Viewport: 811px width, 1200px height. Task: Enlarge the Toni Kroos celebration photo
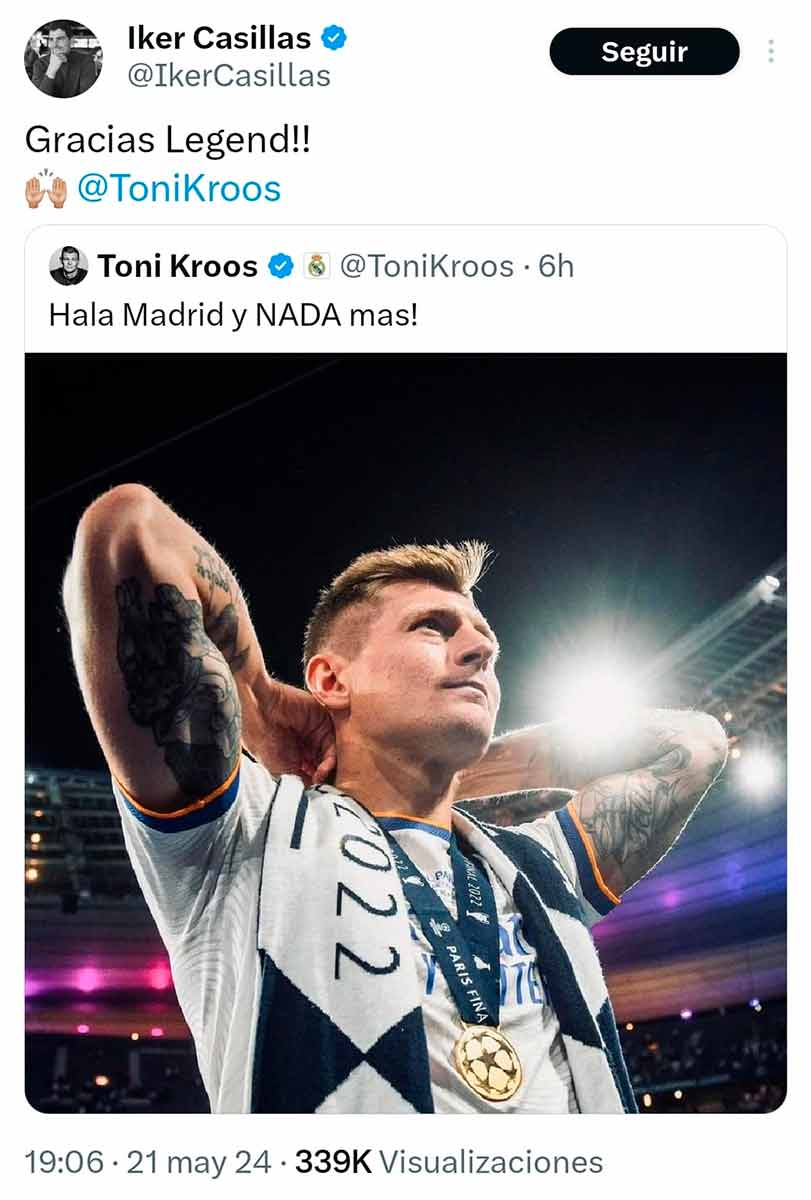click(x=405, y=732)
